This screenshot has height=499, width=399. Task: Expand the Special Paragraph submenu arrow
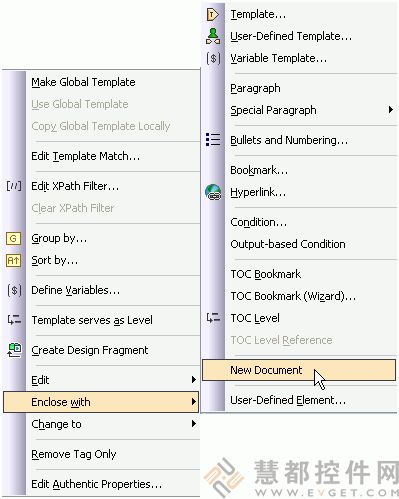[391, 110]
